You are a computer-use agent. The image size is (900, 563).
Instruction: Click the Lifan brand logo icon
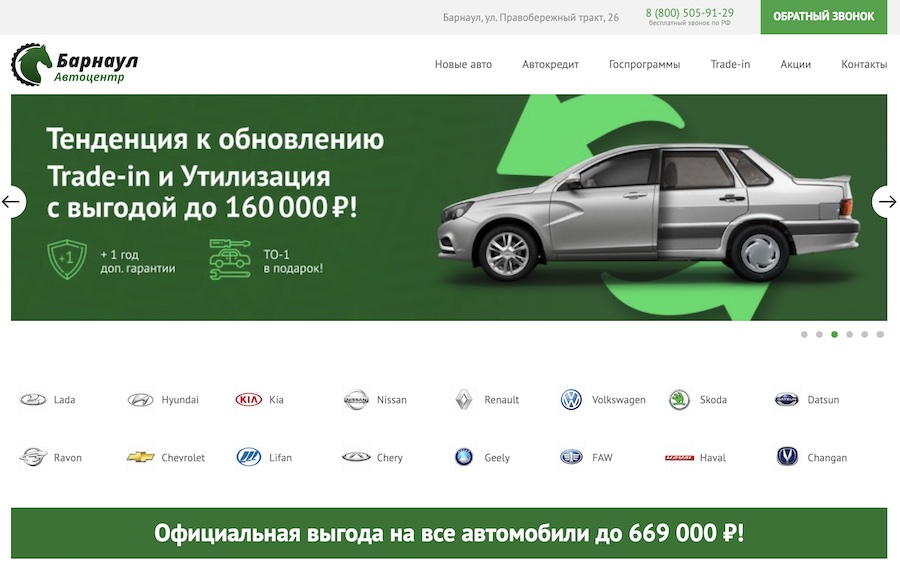click(249, 457)
